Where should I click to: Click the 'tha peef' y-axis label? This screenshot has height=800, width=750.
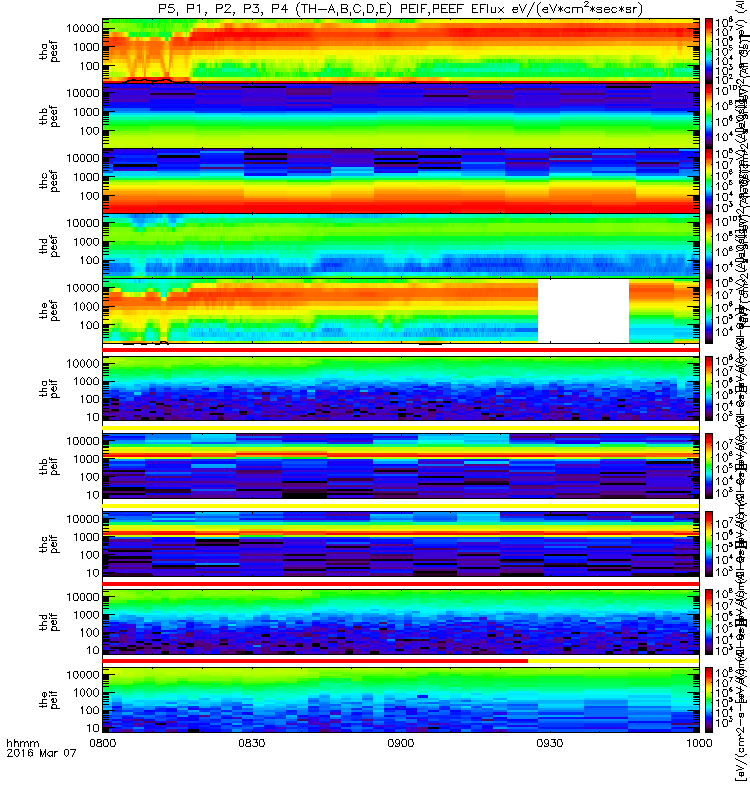(x=49, y=52)
